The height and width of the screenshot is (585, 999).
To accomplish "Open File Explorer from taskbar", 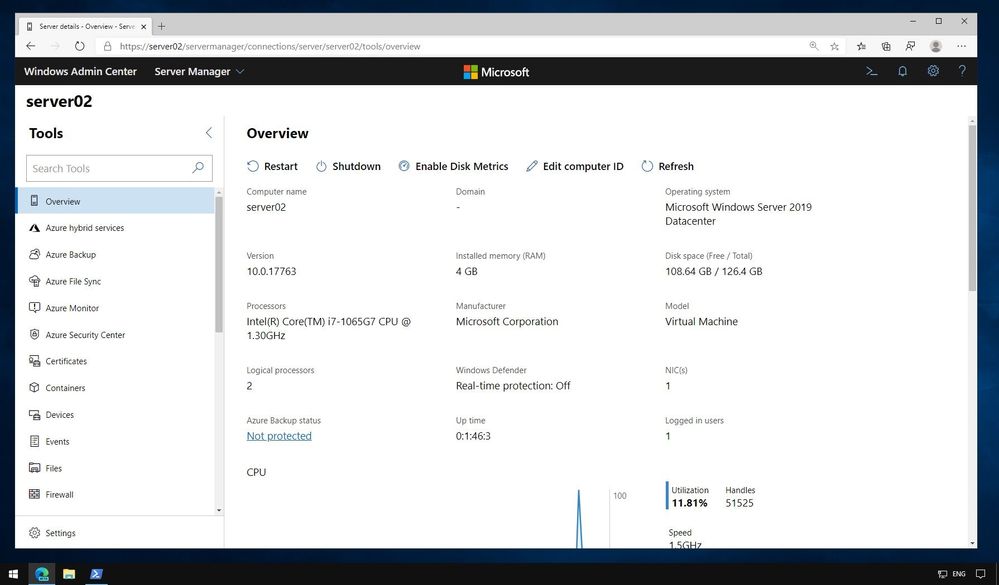I will click(69, 574).
